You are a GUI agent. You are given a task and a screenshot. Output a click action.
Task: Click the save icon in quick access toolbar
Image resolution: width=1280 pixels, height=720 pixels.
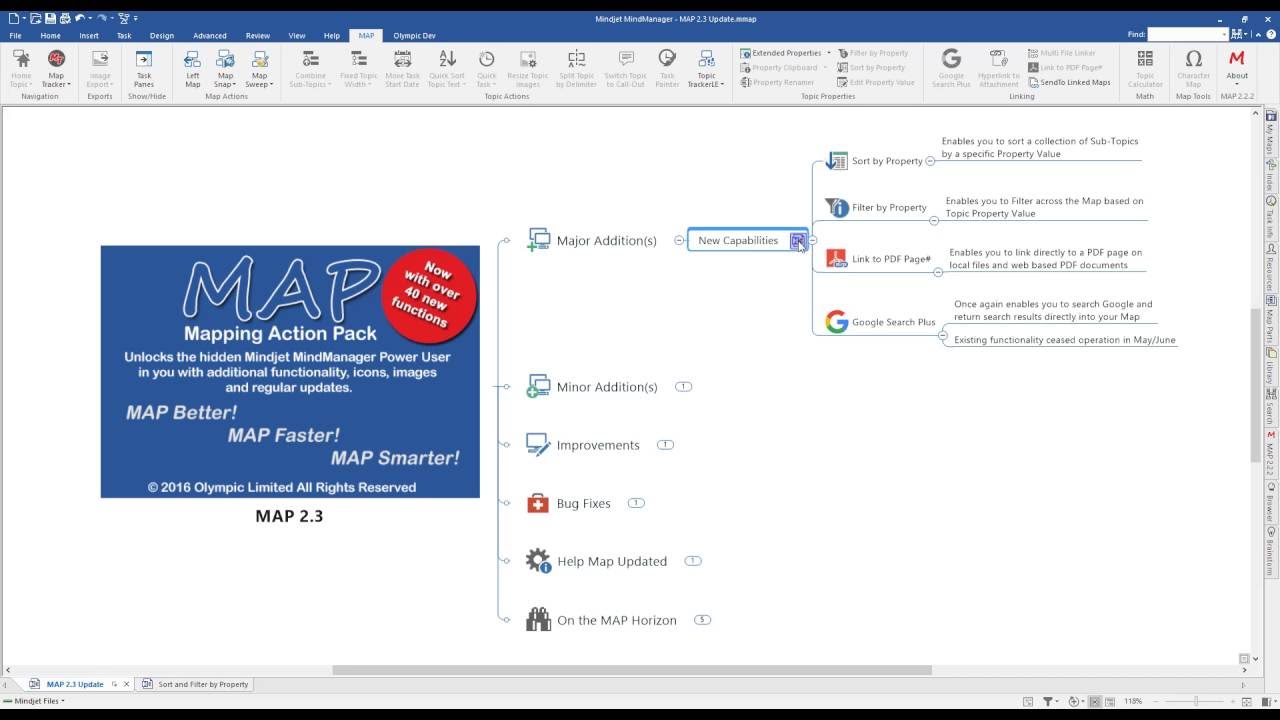pos(49,18)
